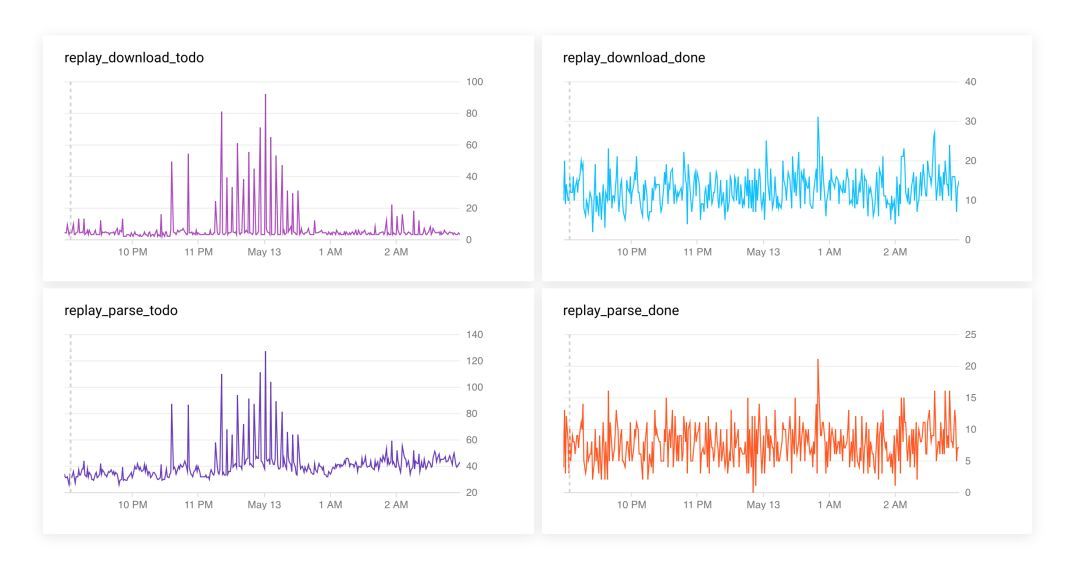The width and height of the screenshot is (1080, 567).
Task: Click the 10 PM label under replay_download_done
Action: pyautogui.click(x=632, y=252)
